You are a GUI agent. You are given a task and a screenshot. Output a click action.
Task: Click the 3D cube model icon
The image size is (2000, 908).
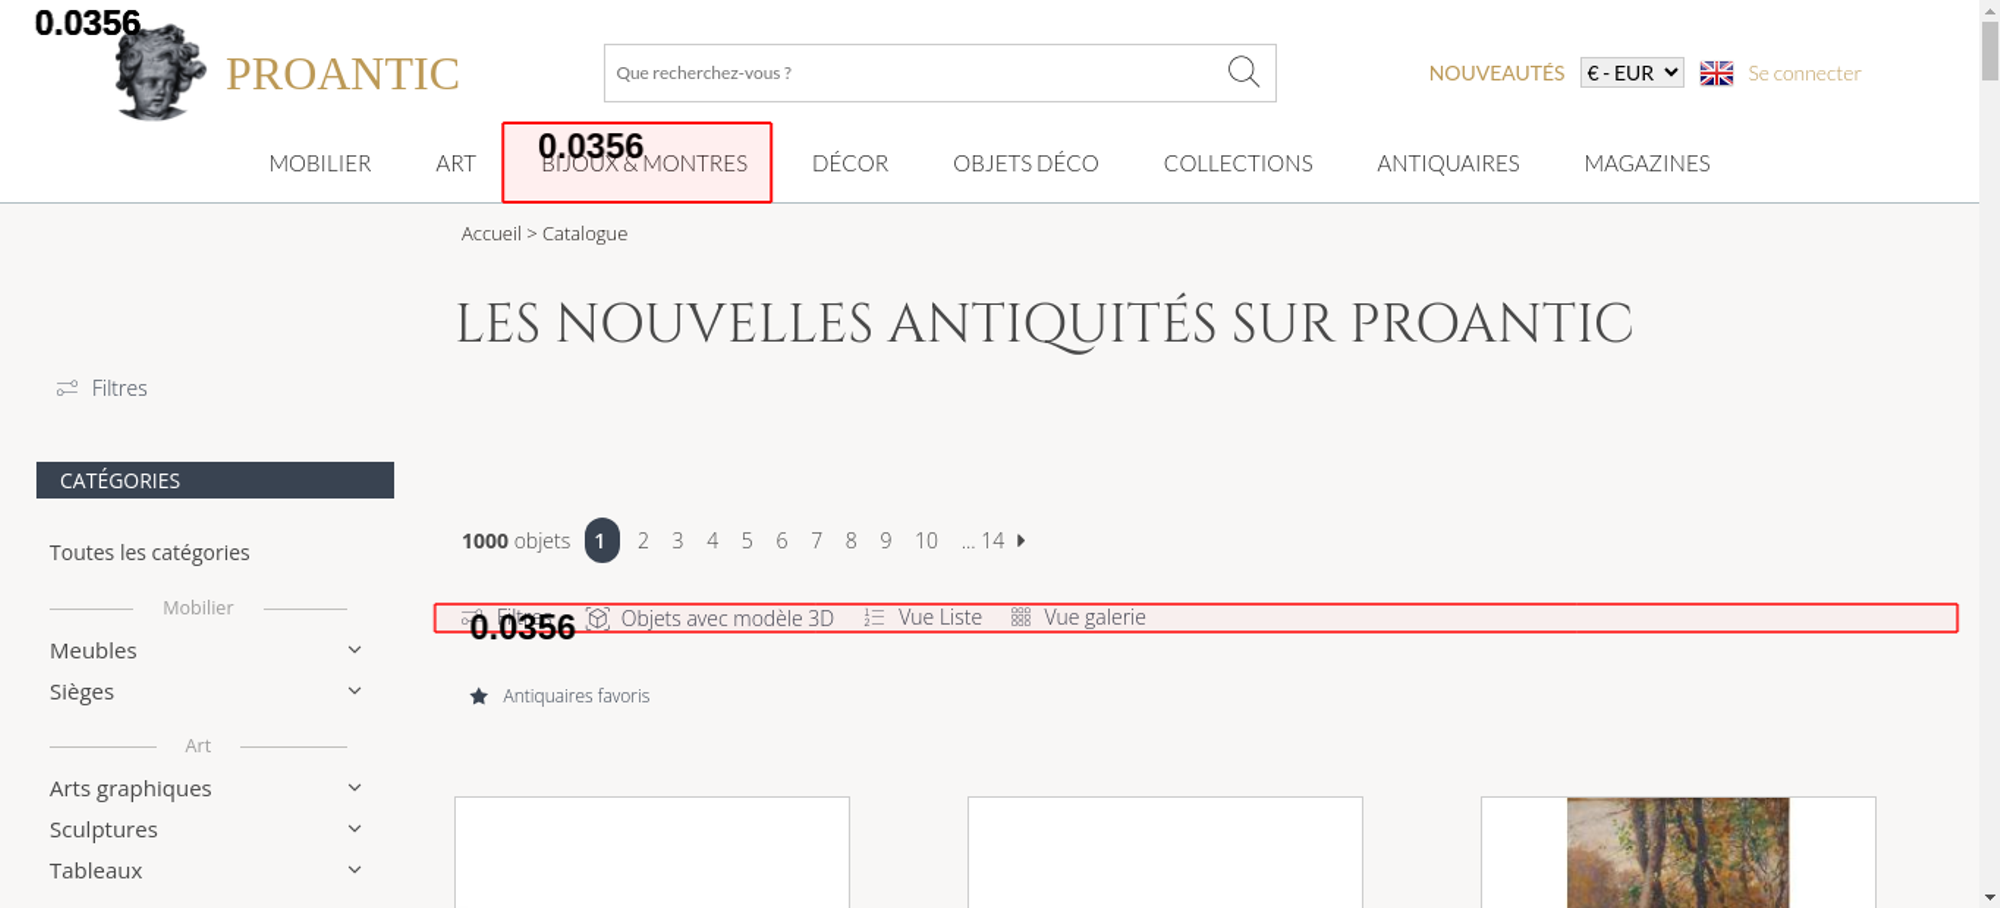(x=598, y=618)
